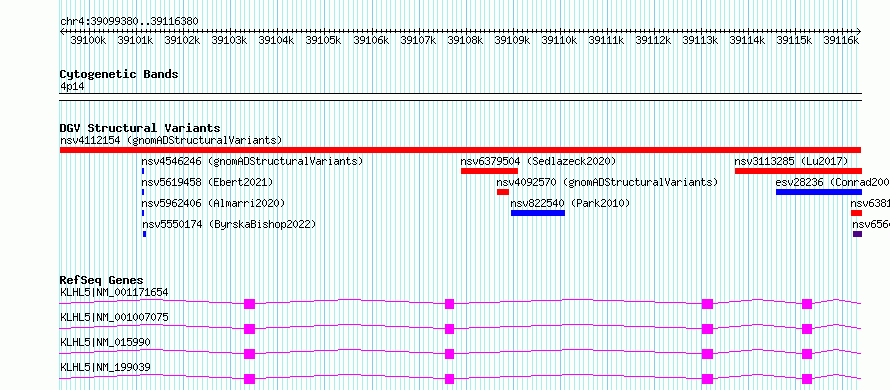Open variant nsv822540 (Park2010) label
890x390 pixels.
pos(570,203)
